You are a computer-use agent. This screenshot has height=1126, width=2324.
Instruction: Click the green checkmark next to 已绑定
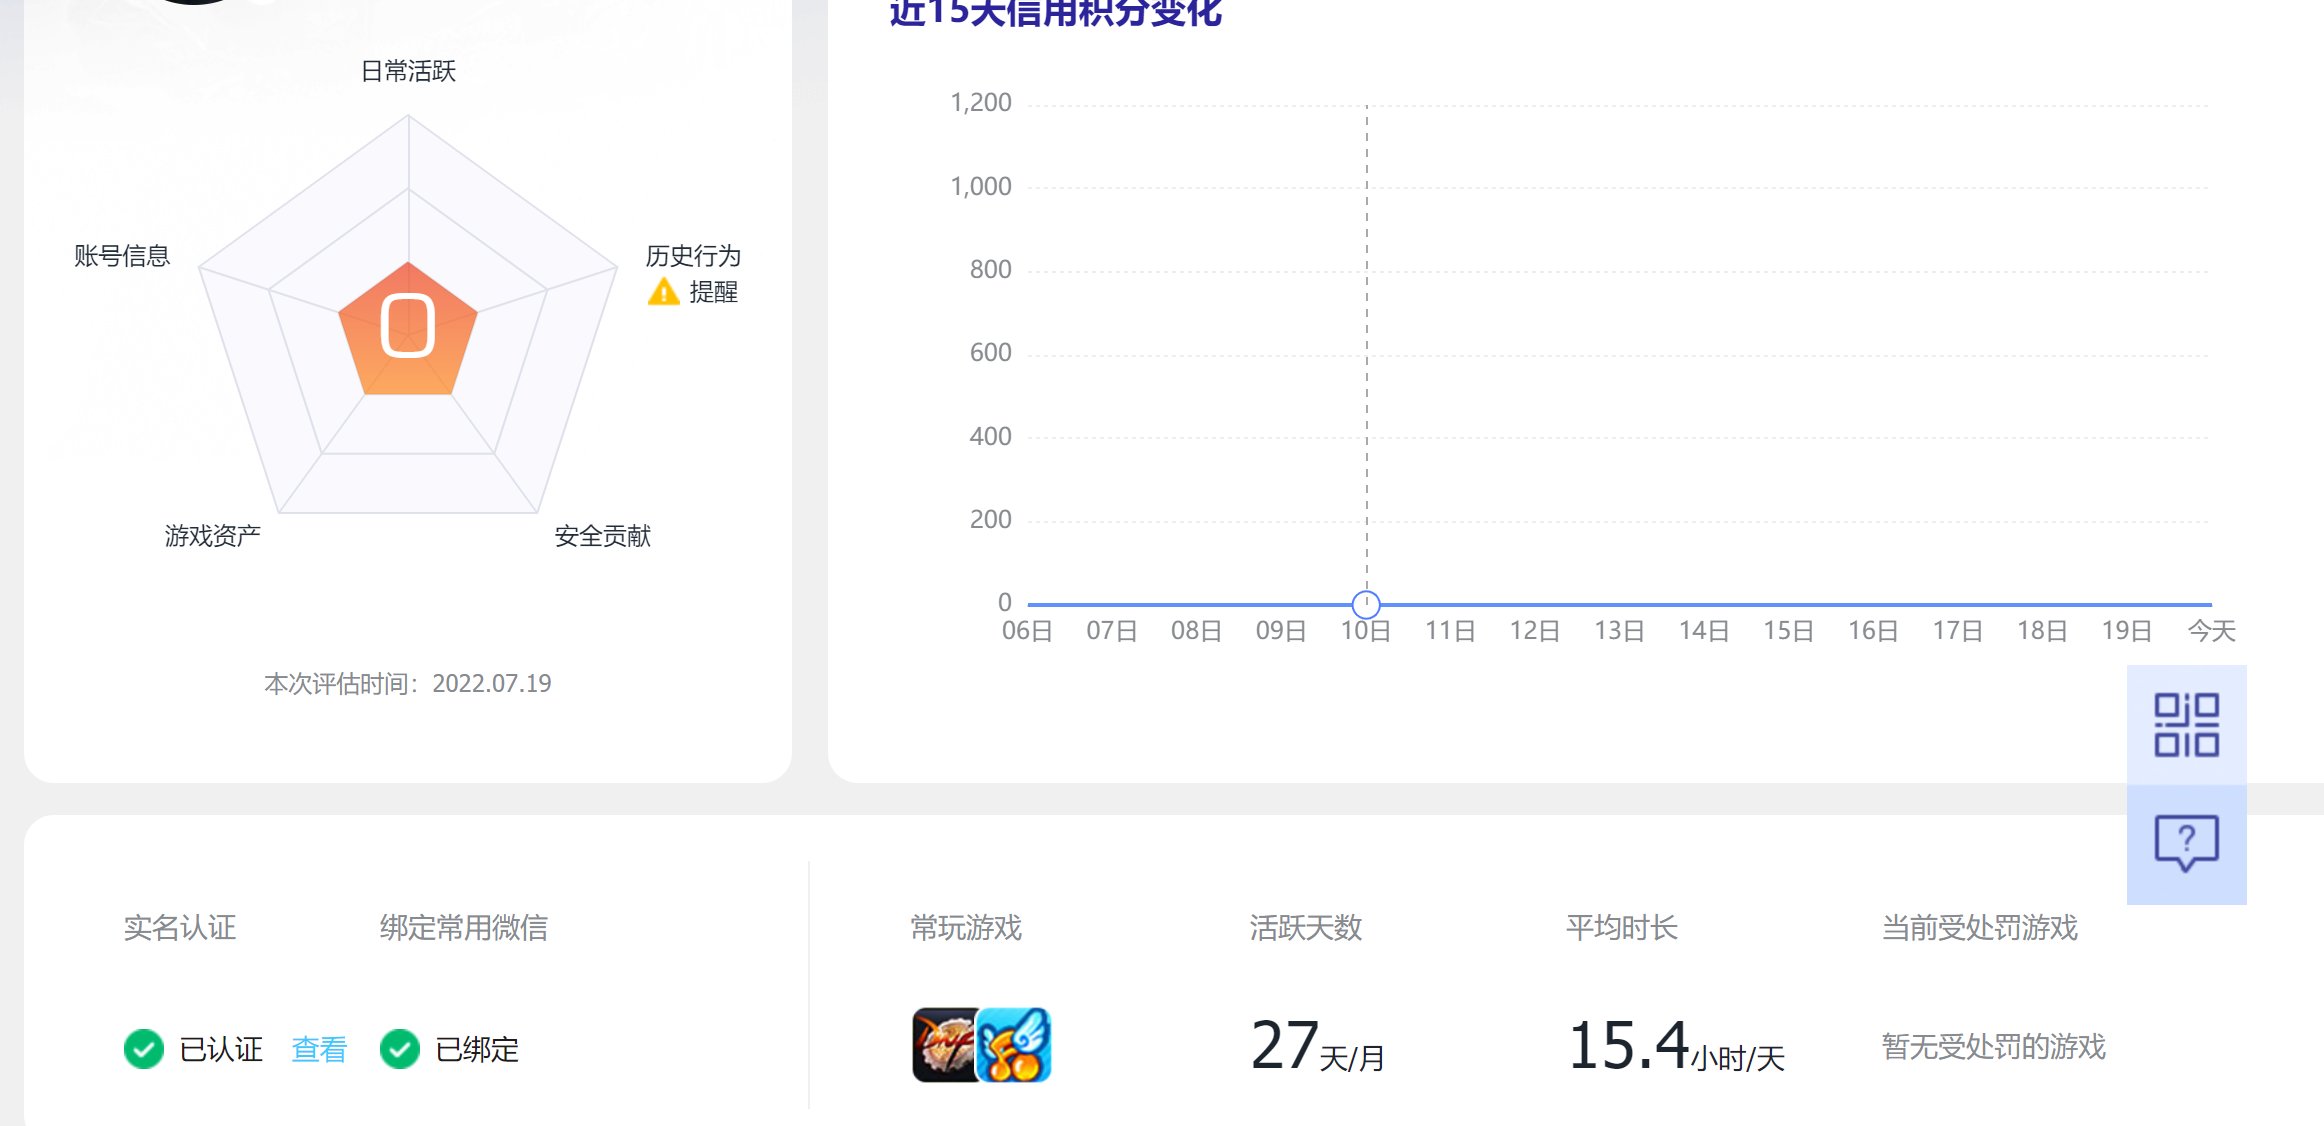coord(400,1050)
